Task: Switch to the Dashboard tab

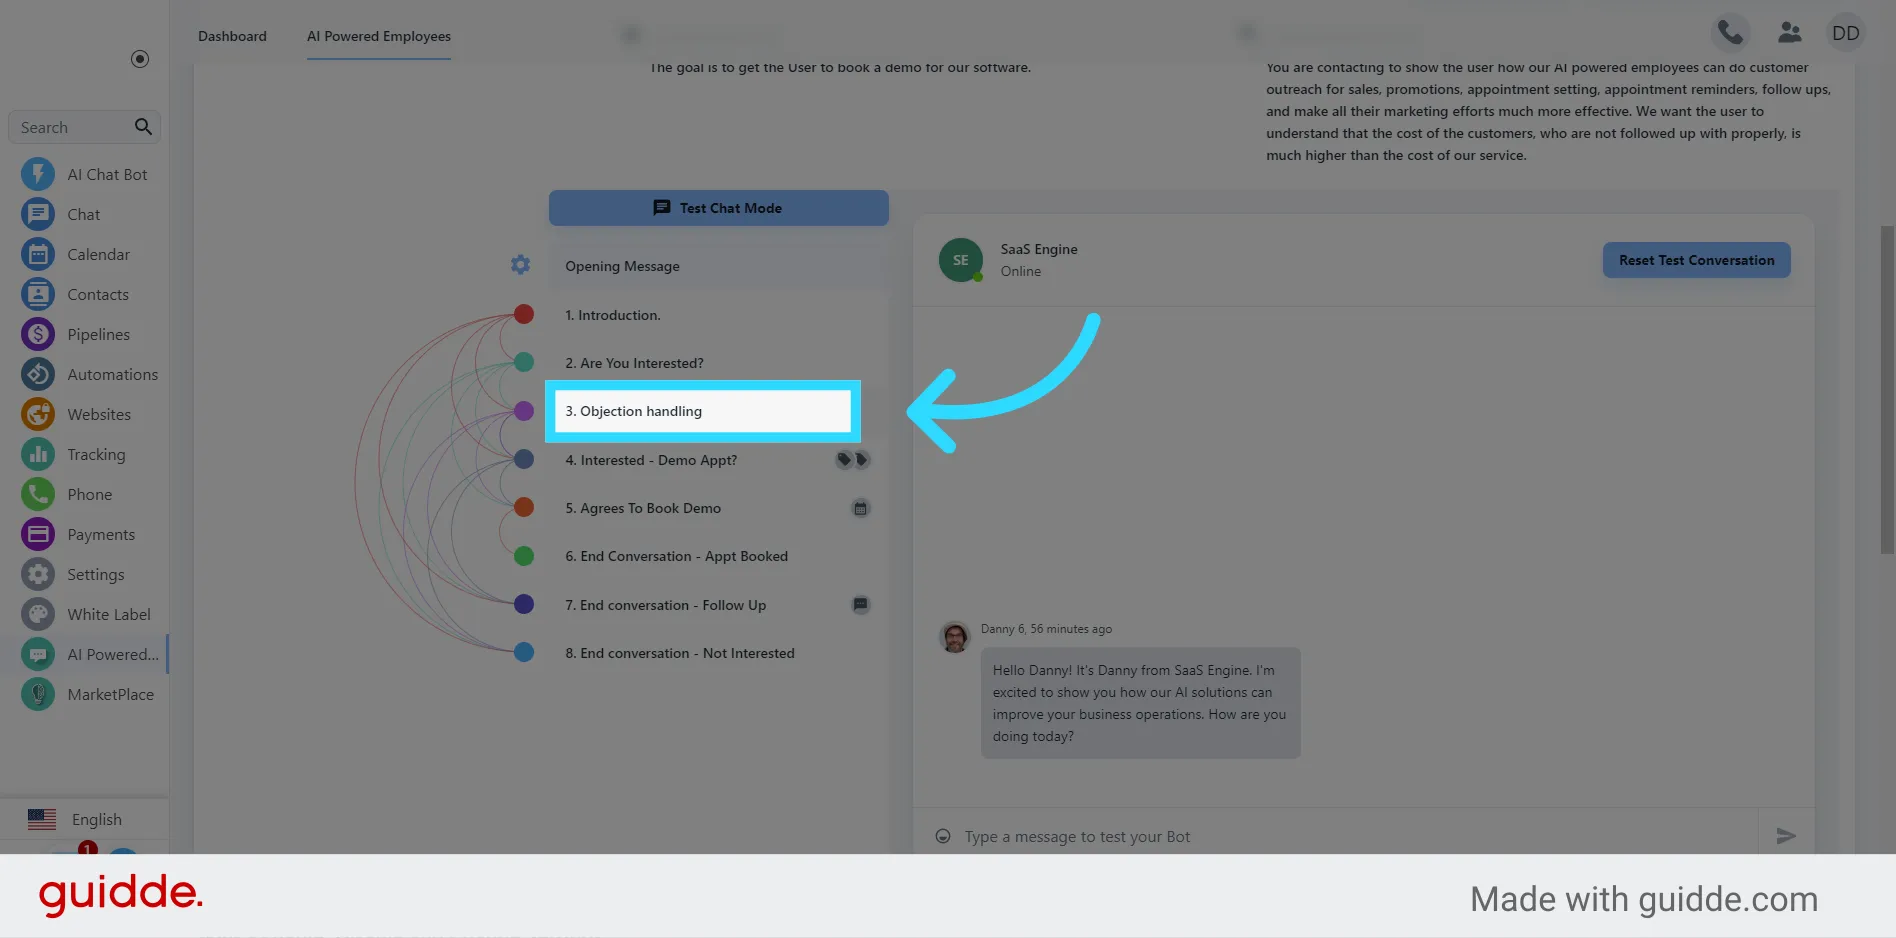Action: pyautogui.click(x=232, y=36)
